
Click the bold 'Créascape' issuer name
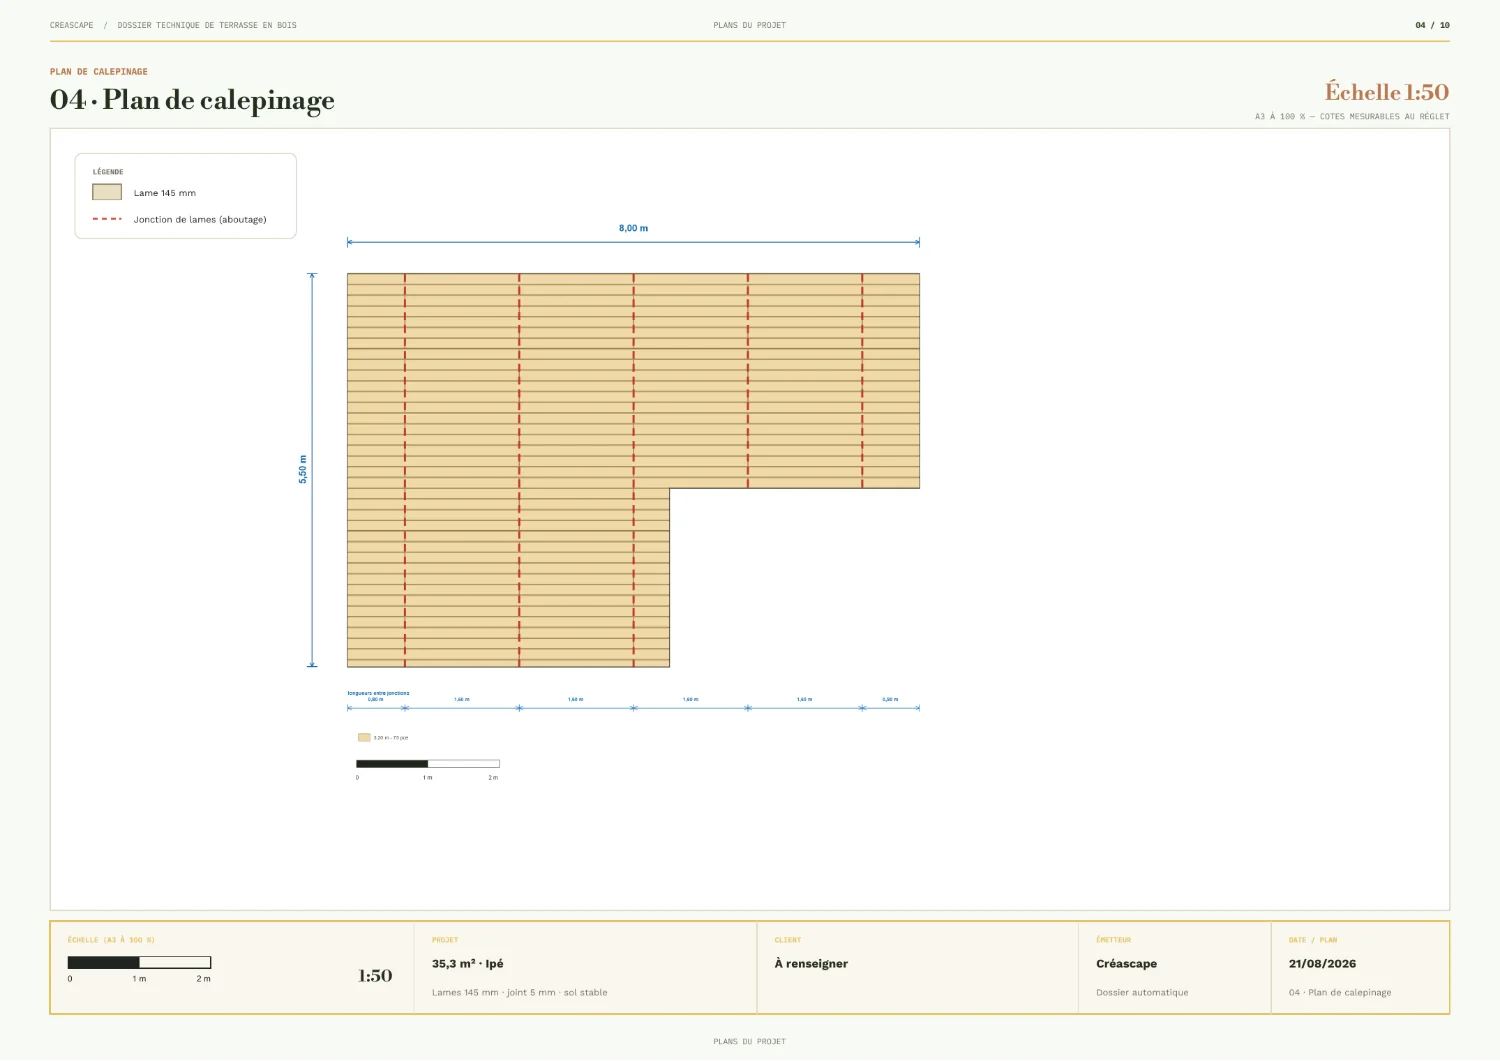[1127, 964]
